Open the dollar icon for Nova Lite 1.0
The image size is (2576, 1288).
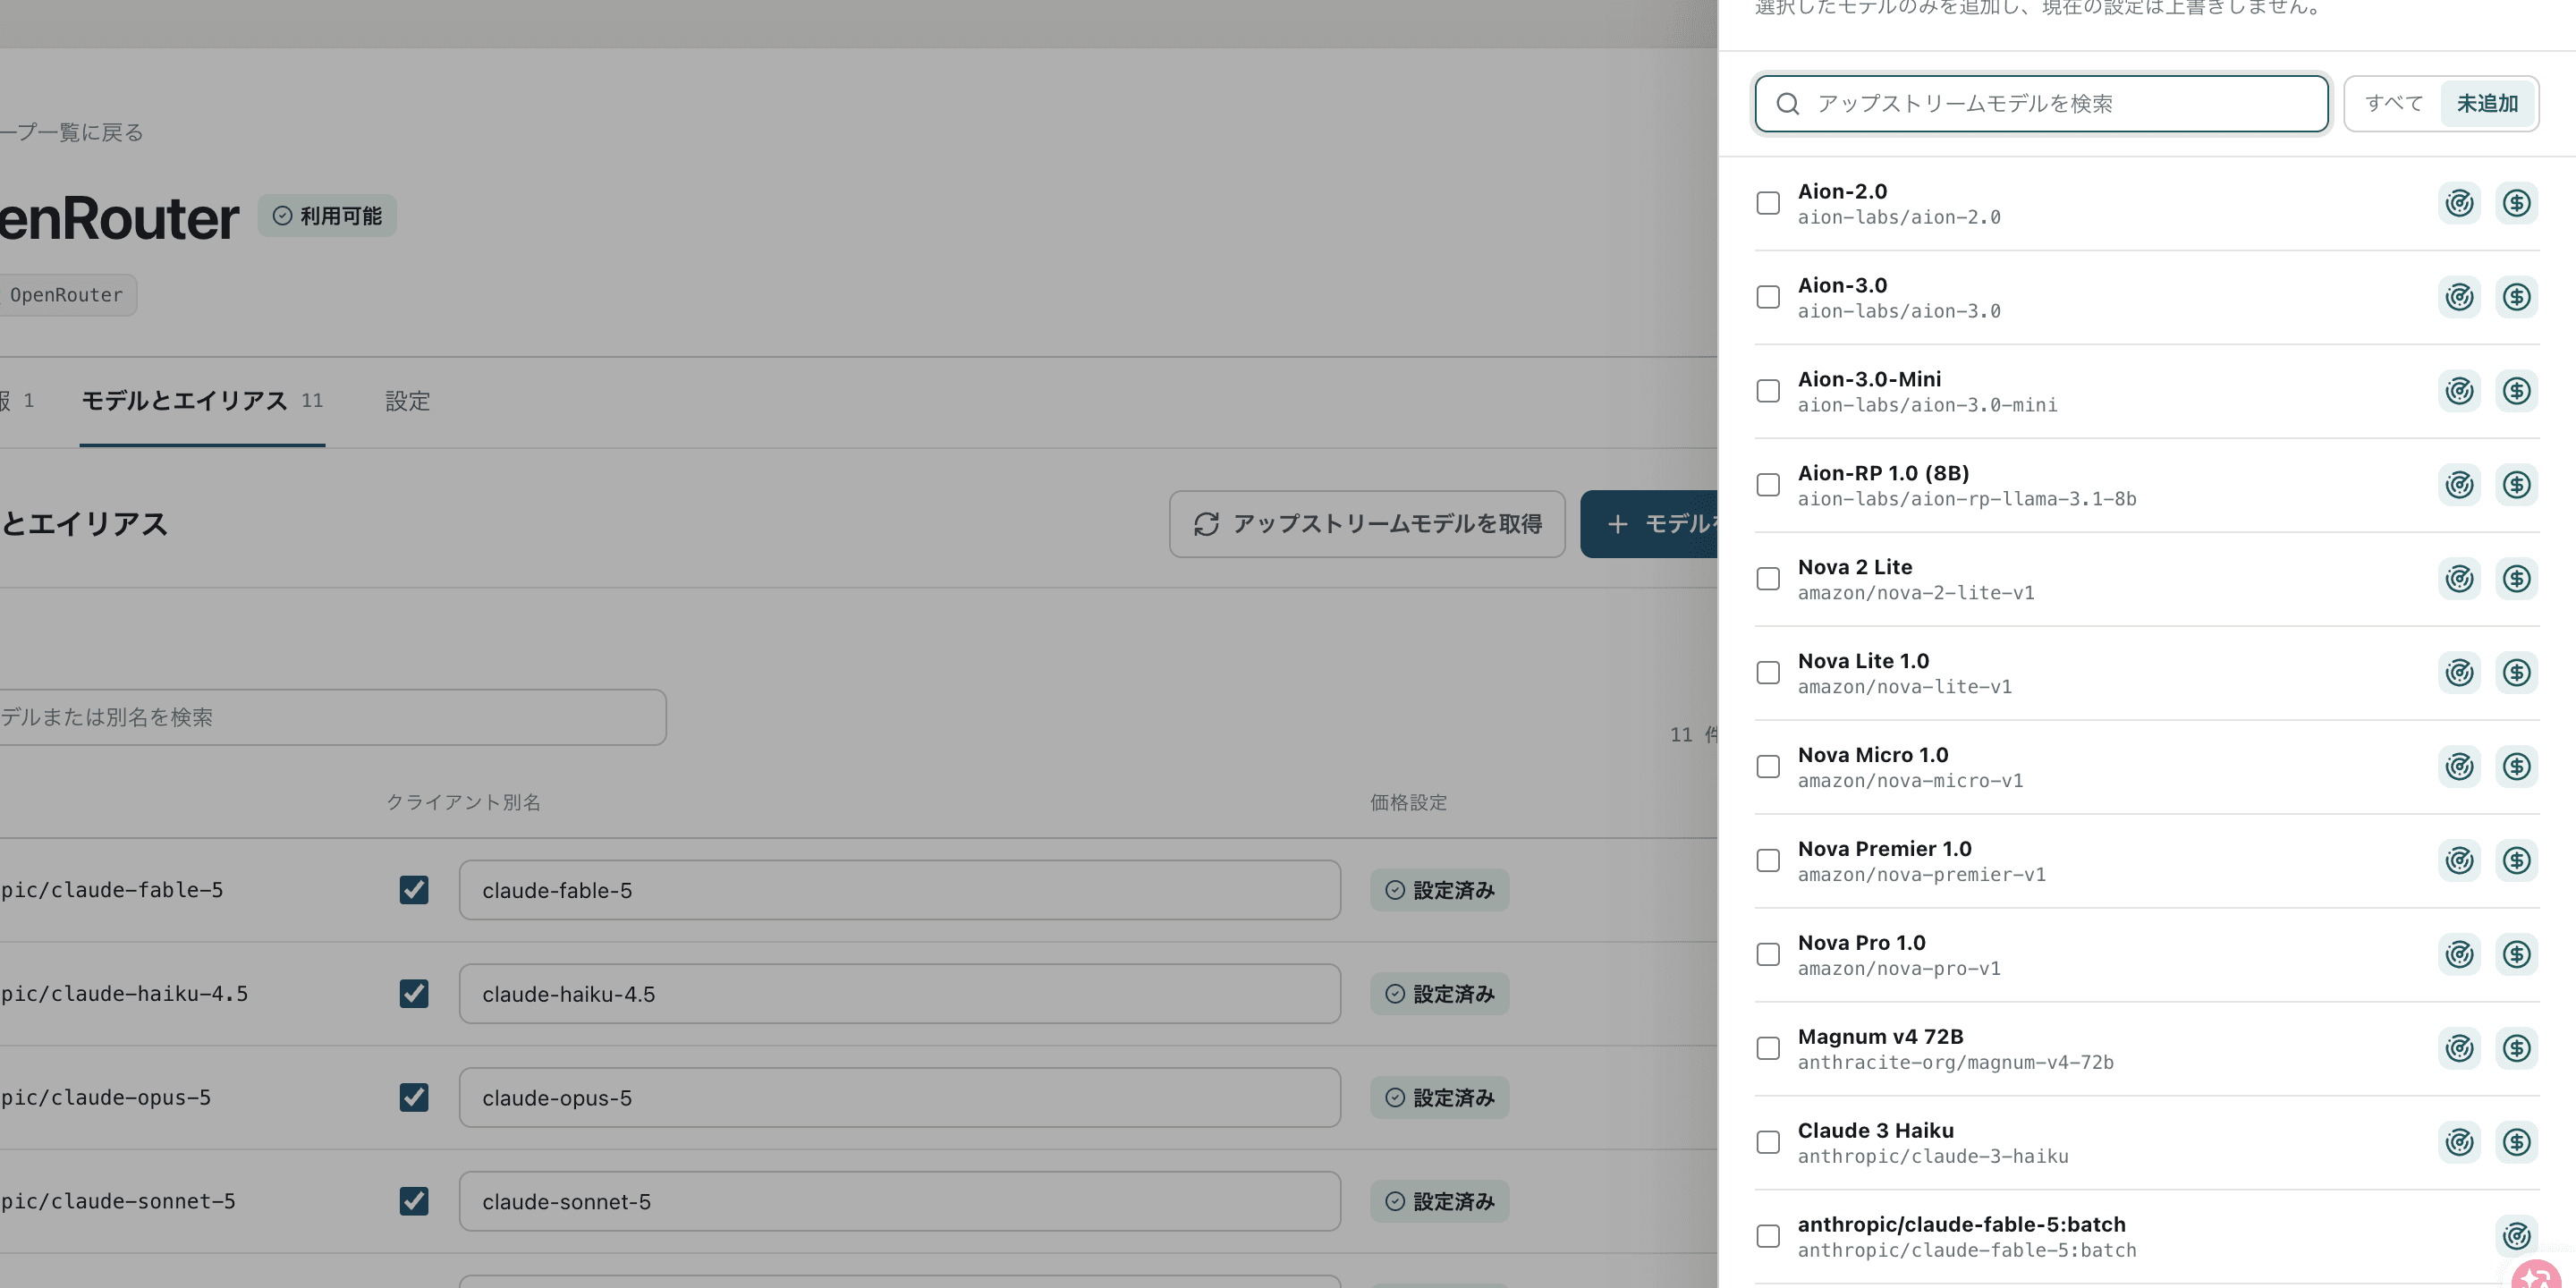2516,673
